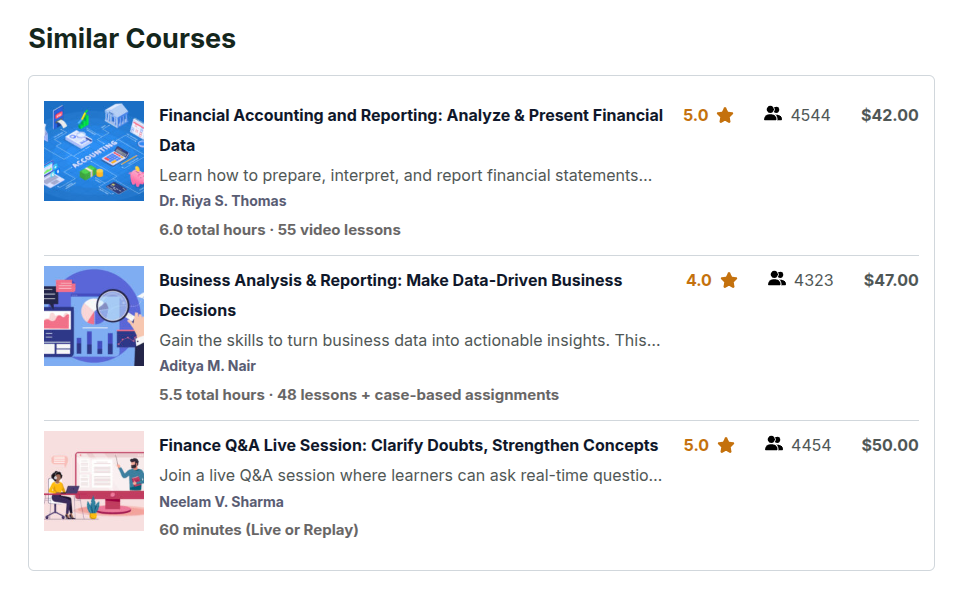Select the business analysis chart thumbnail

94,316
